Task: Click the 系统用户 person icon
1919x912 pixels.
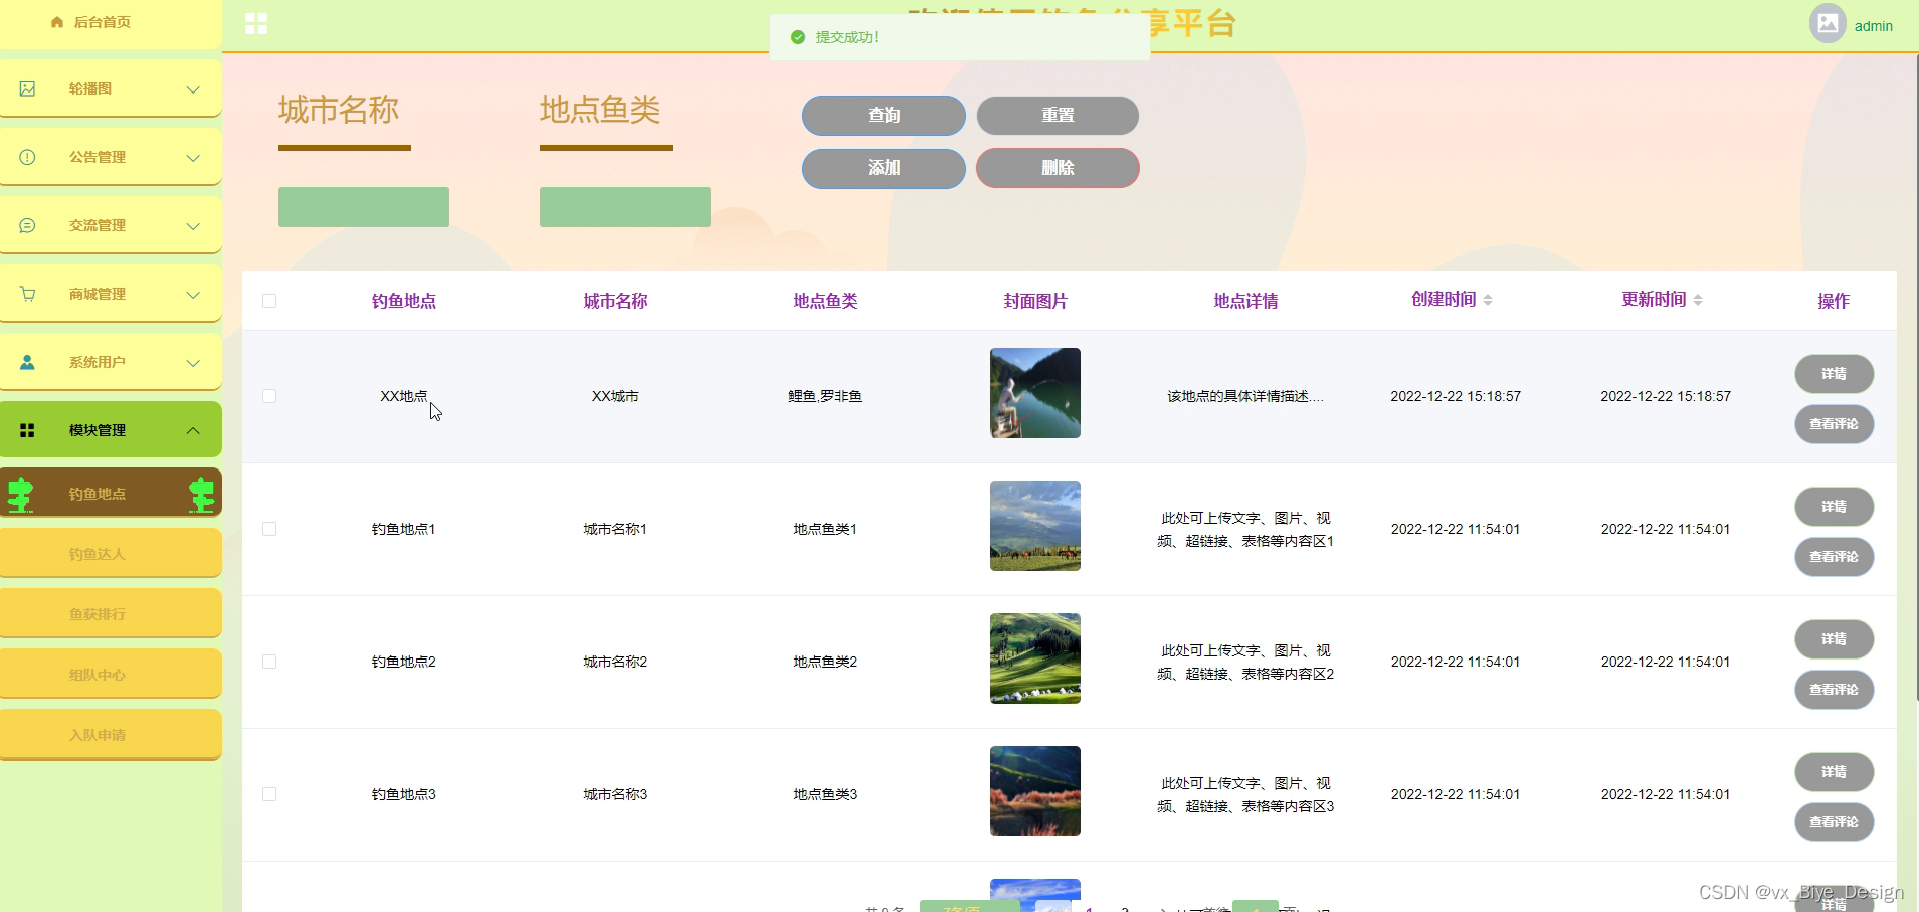Action: click(27, 362)
